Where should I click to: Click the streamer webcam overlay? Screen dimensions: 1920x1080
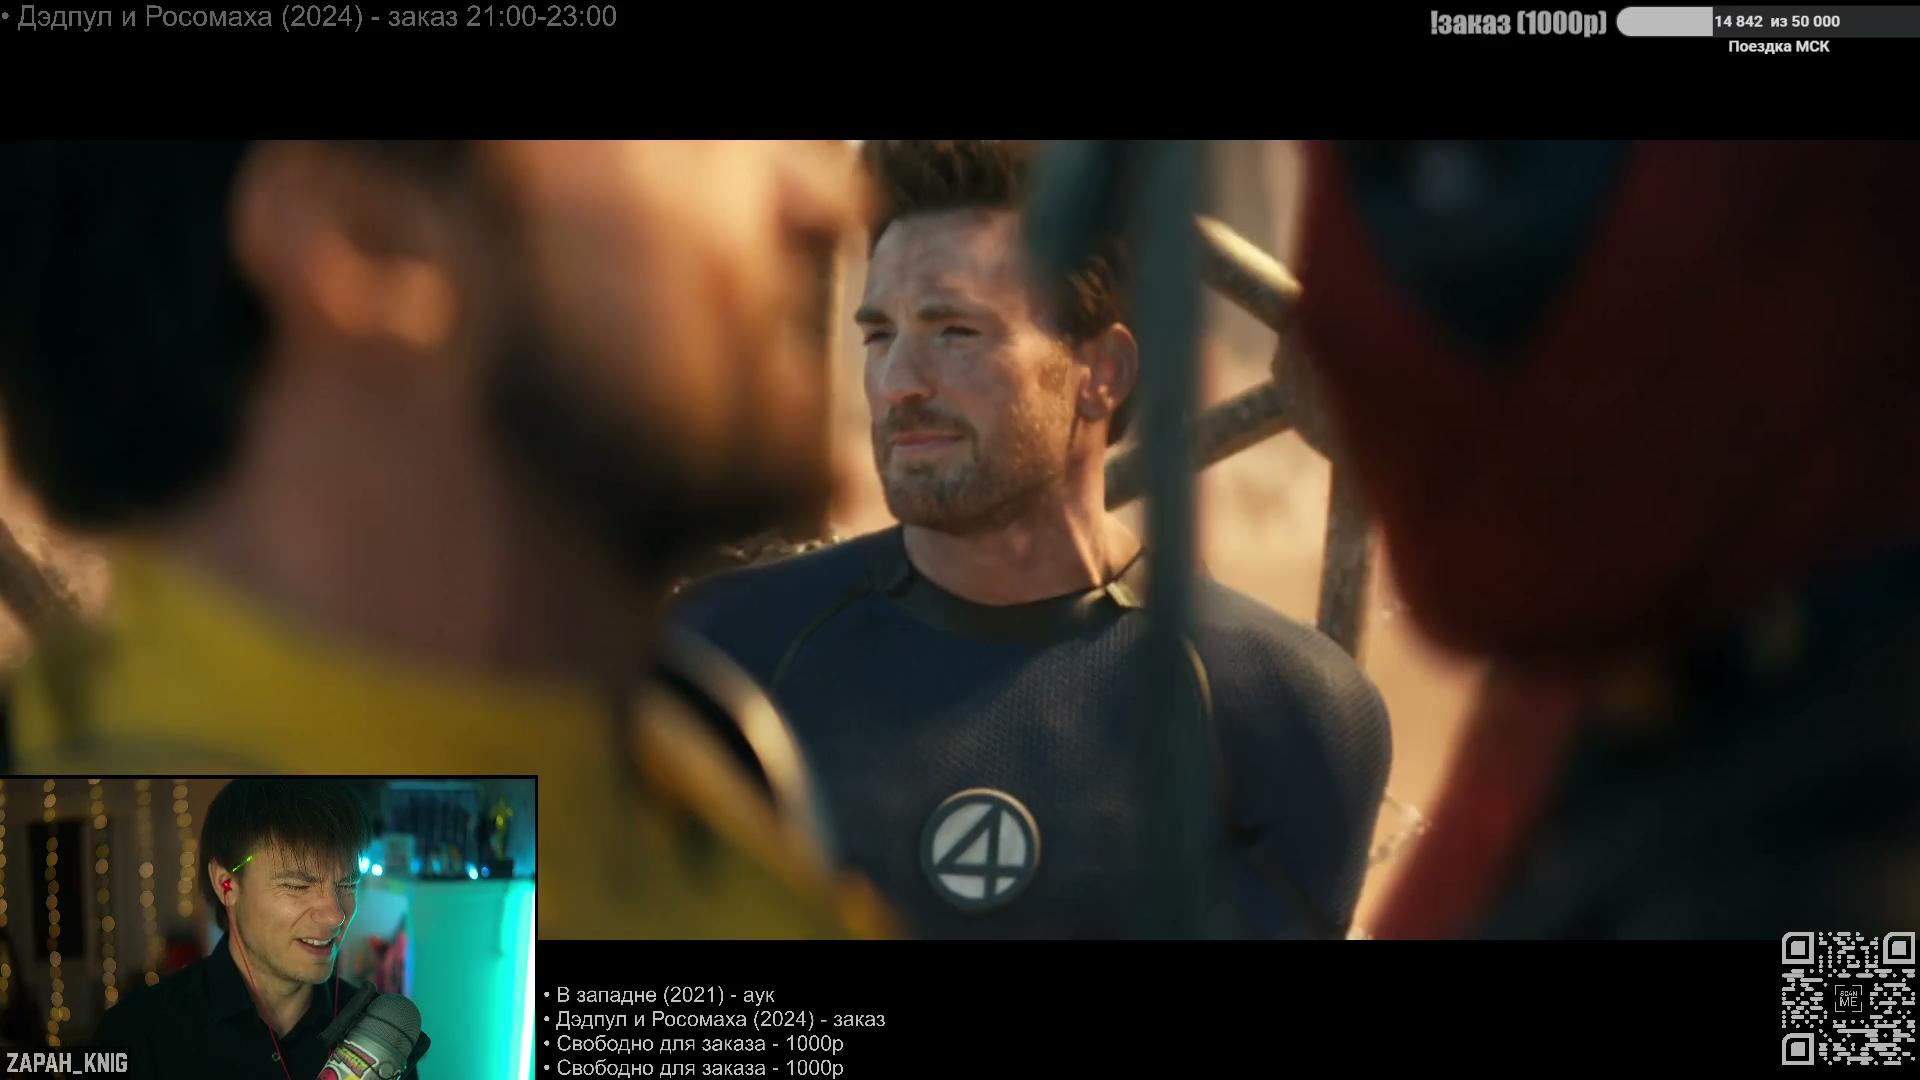click(268, 928)
